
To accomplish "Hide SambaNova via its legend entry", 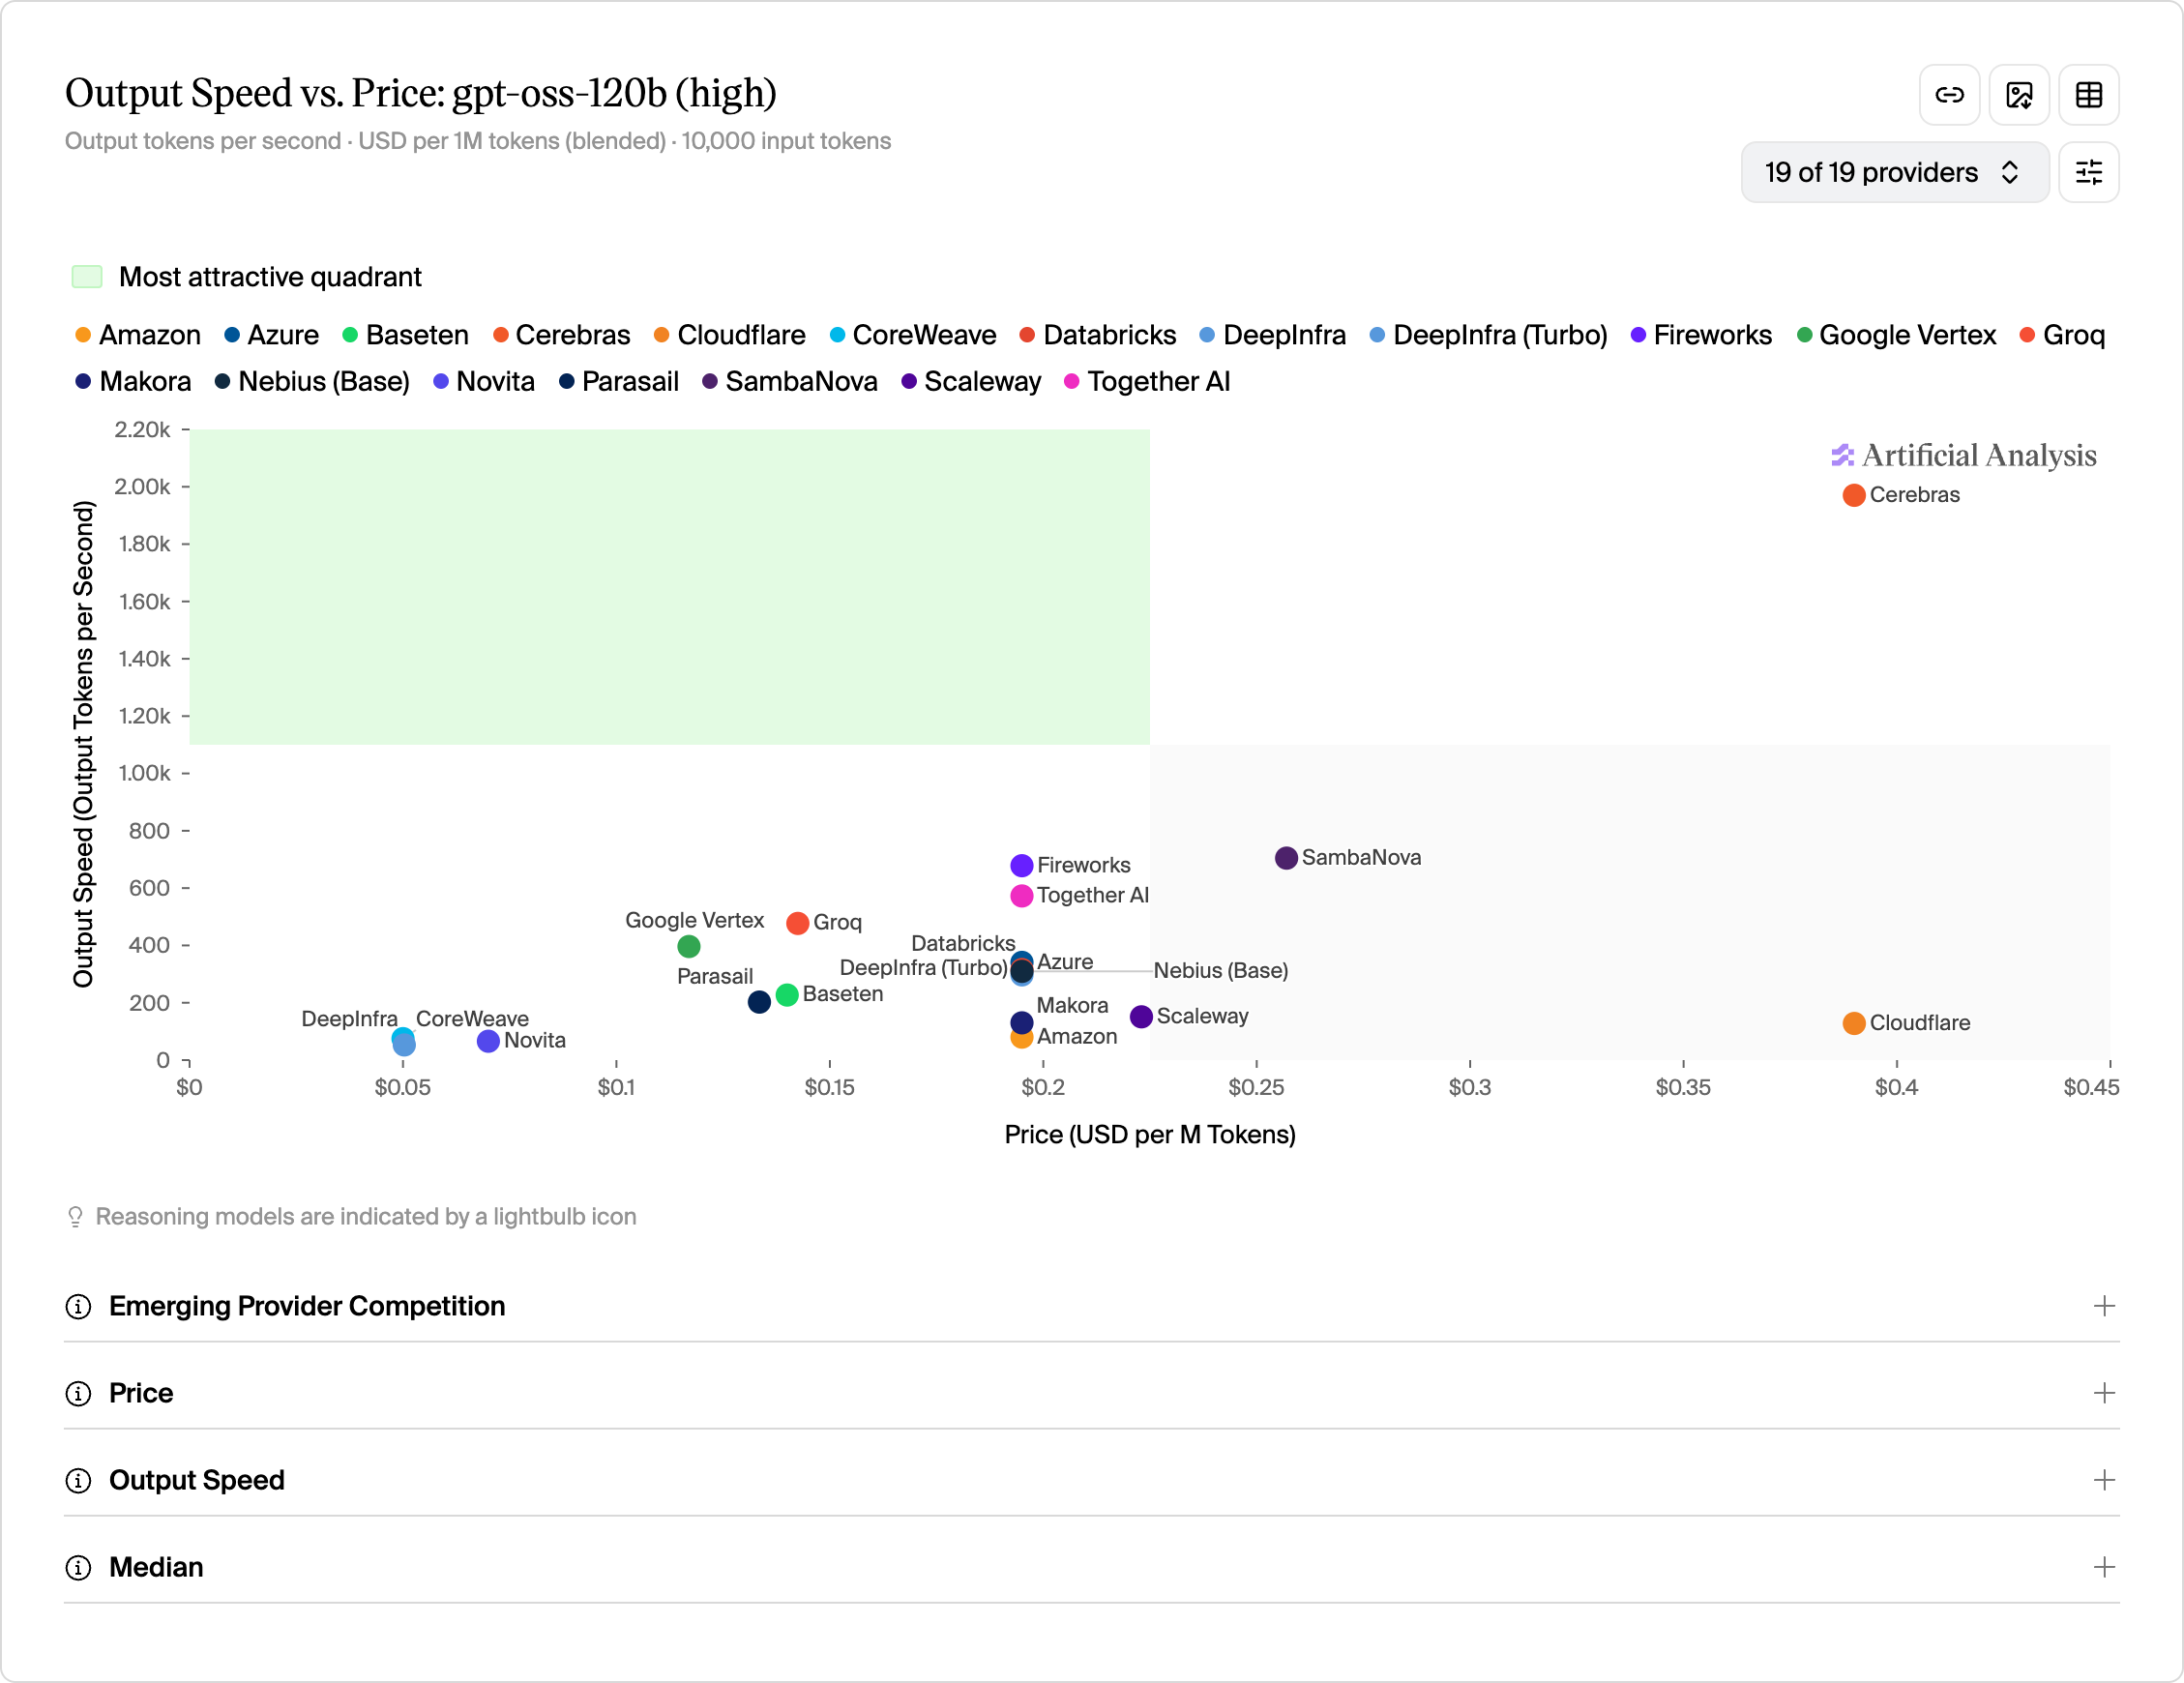I will click(790, 381).
